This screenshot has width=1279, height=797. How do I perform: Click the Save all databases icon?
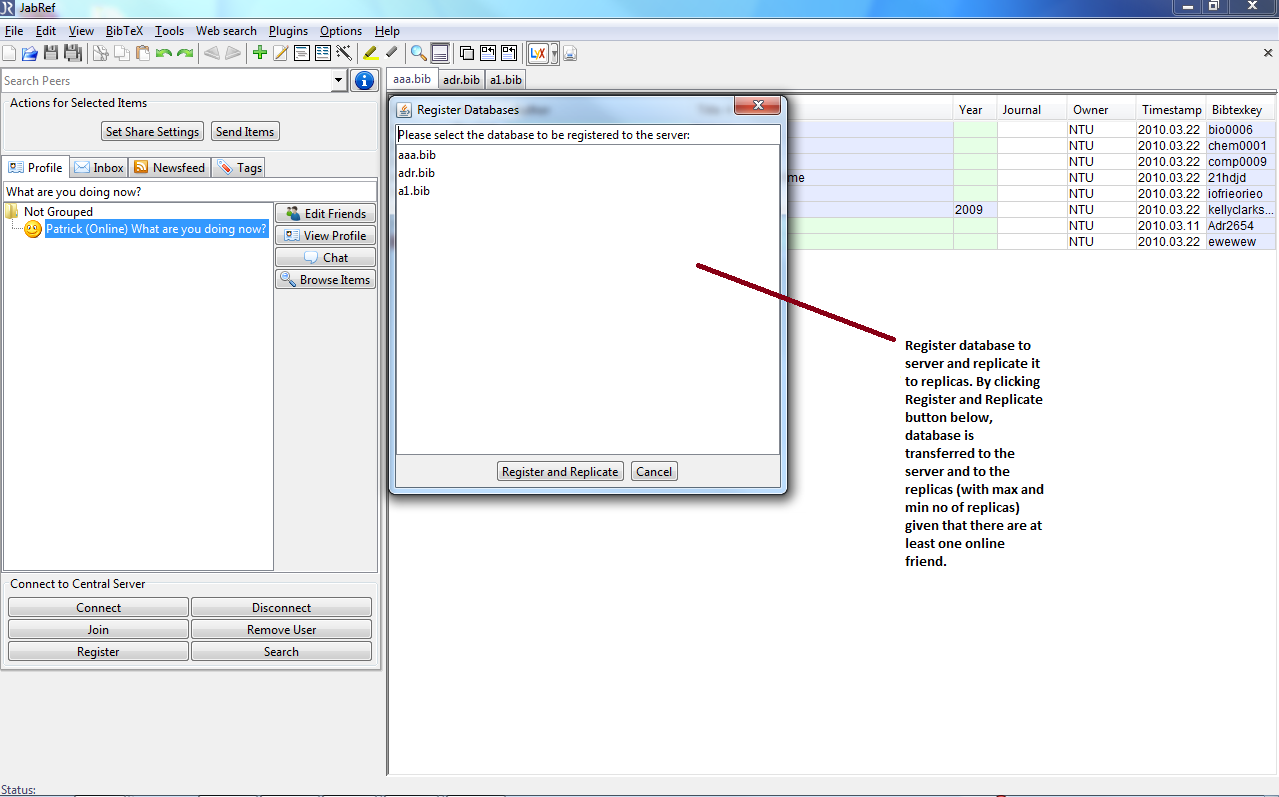(73, 53)
